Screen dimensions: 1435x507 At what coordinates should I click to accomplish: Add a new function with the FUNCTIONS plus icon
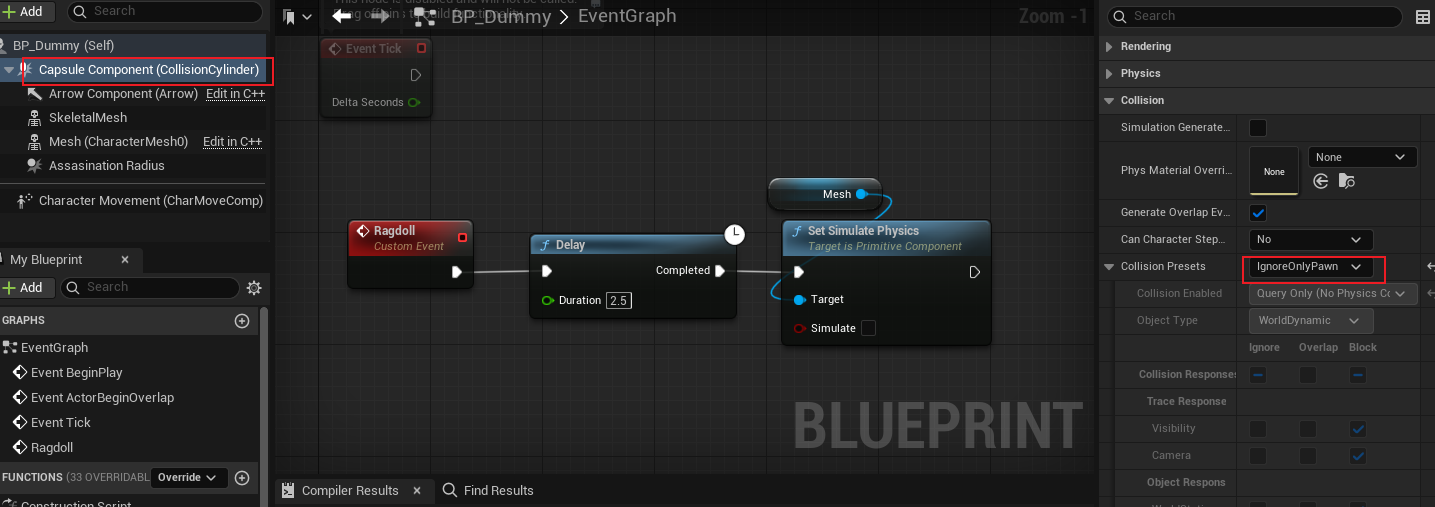pos(241,478)
